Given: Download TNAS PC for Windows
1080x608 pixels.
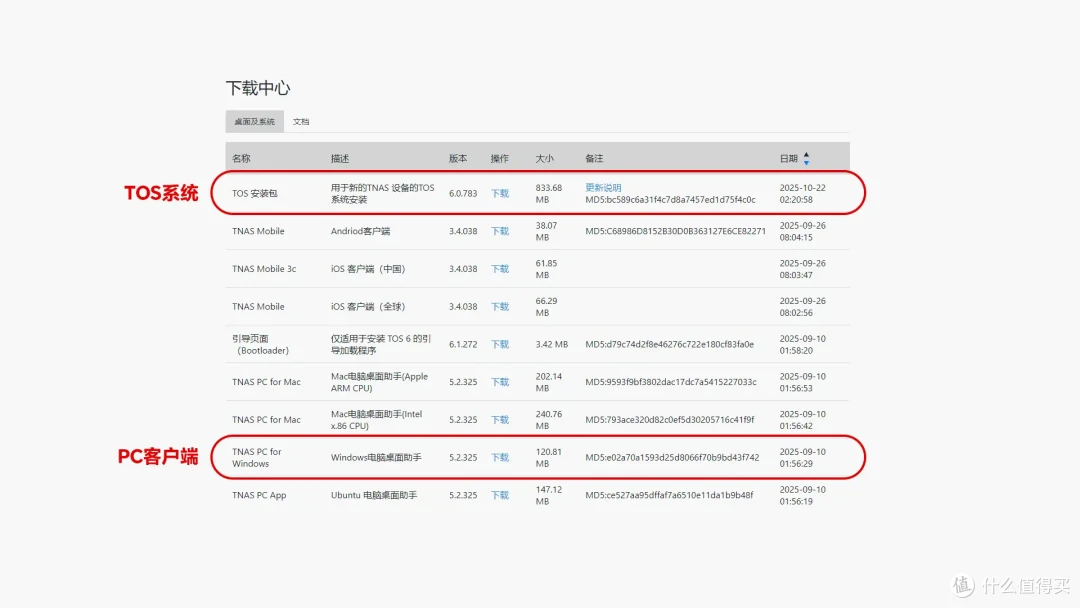Looking at the screenshot, I should (x=499, y=458).
